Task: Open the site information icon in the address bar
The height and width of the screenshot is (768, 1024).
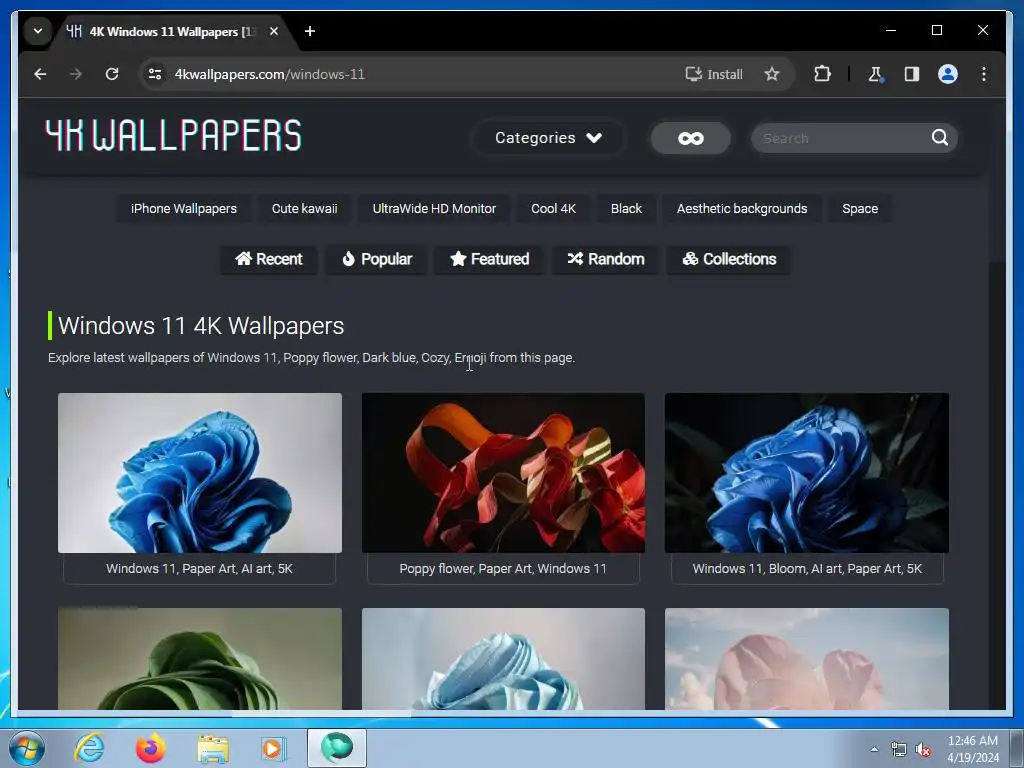Action: tap(155, 74)
